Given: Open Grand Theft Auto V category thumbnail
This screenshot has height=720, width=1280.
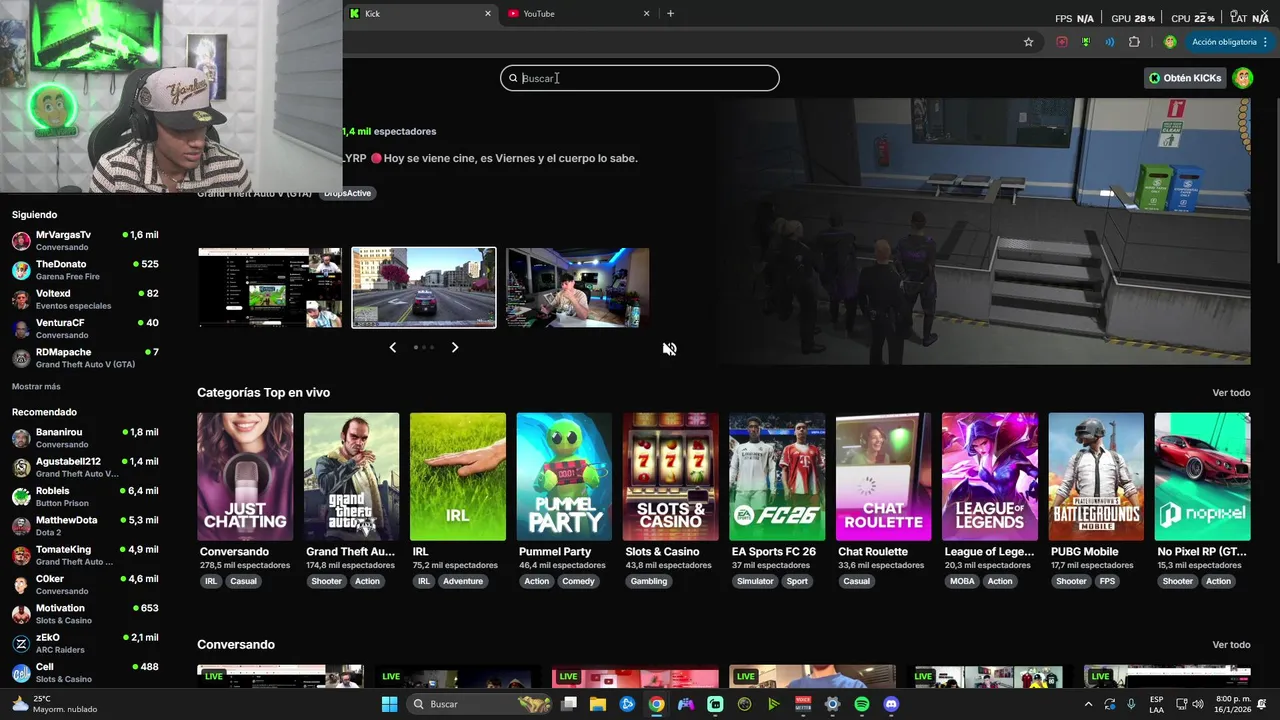Looking at the screenshot, I should pos(351,477).
